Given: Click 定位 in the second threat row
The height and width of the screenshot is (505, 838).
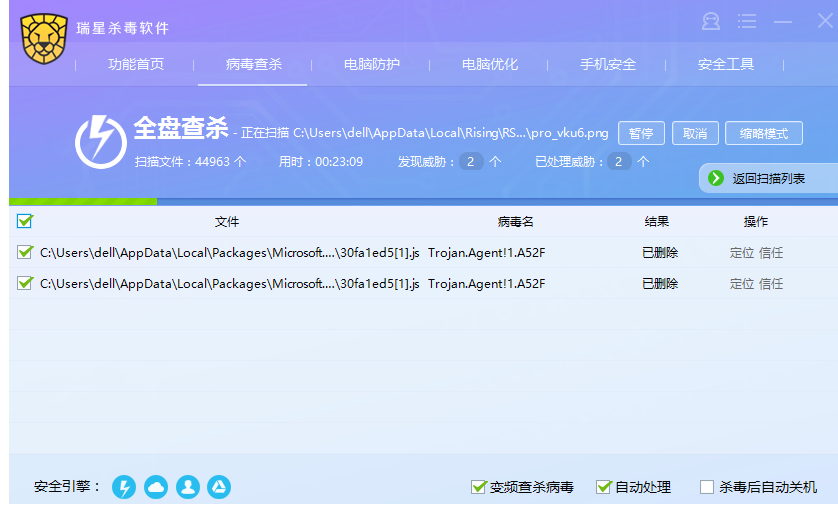Looking at the screenshot, I should click(x=742, y=284).
